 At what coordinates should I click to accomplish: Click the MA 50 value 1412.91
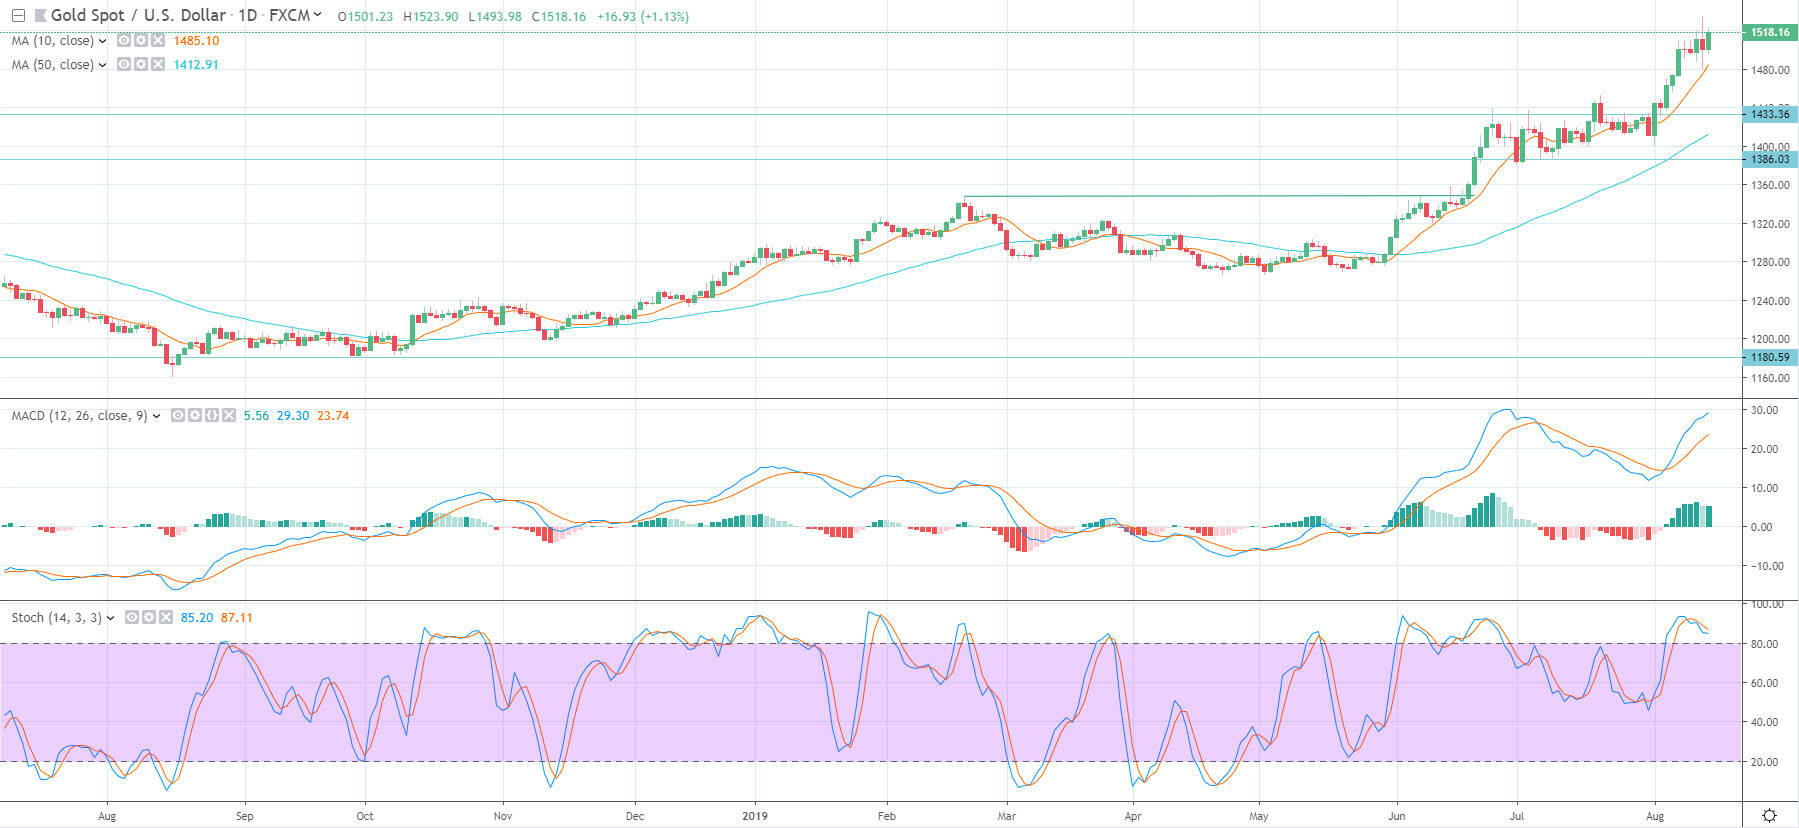pos(196,65)
